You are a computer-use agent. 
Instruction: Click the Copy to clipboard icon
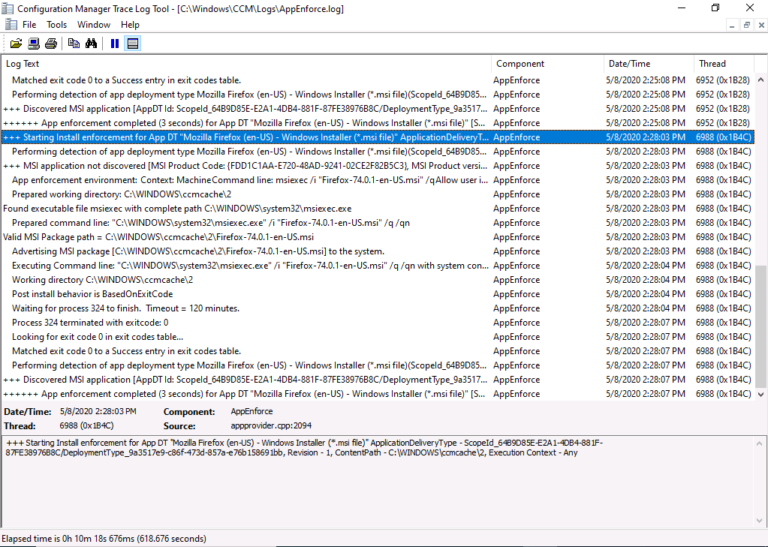pos(73,43)
